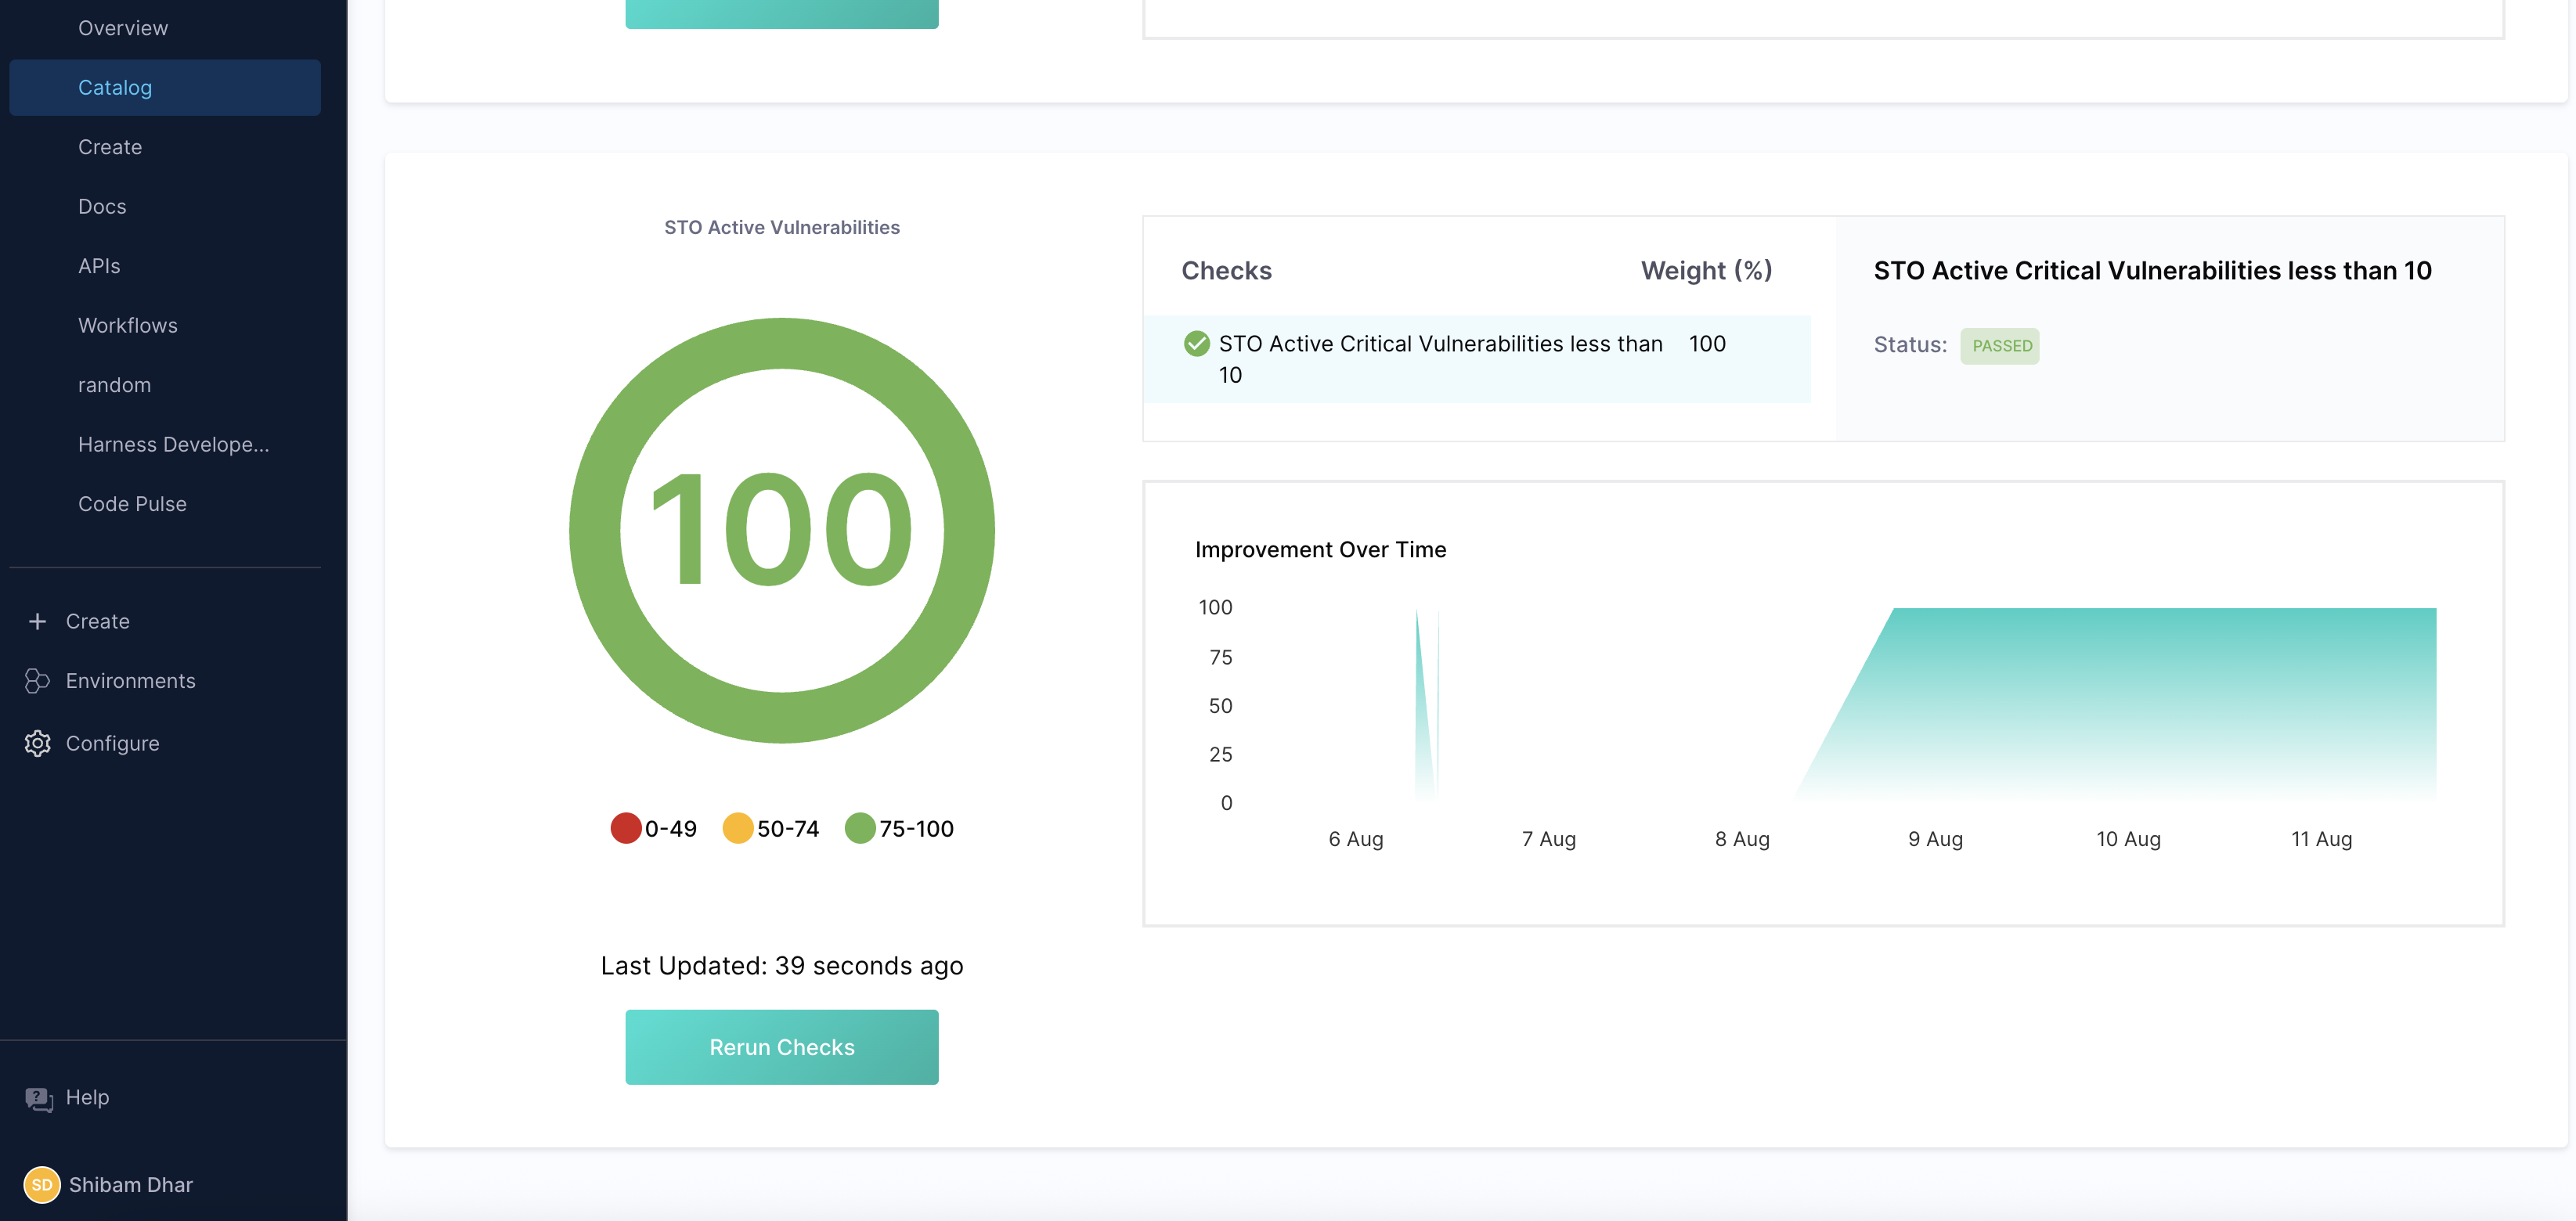2576x1221 pixels.
Task: Navigate to Workflows
Action: [x=127, y=326]
